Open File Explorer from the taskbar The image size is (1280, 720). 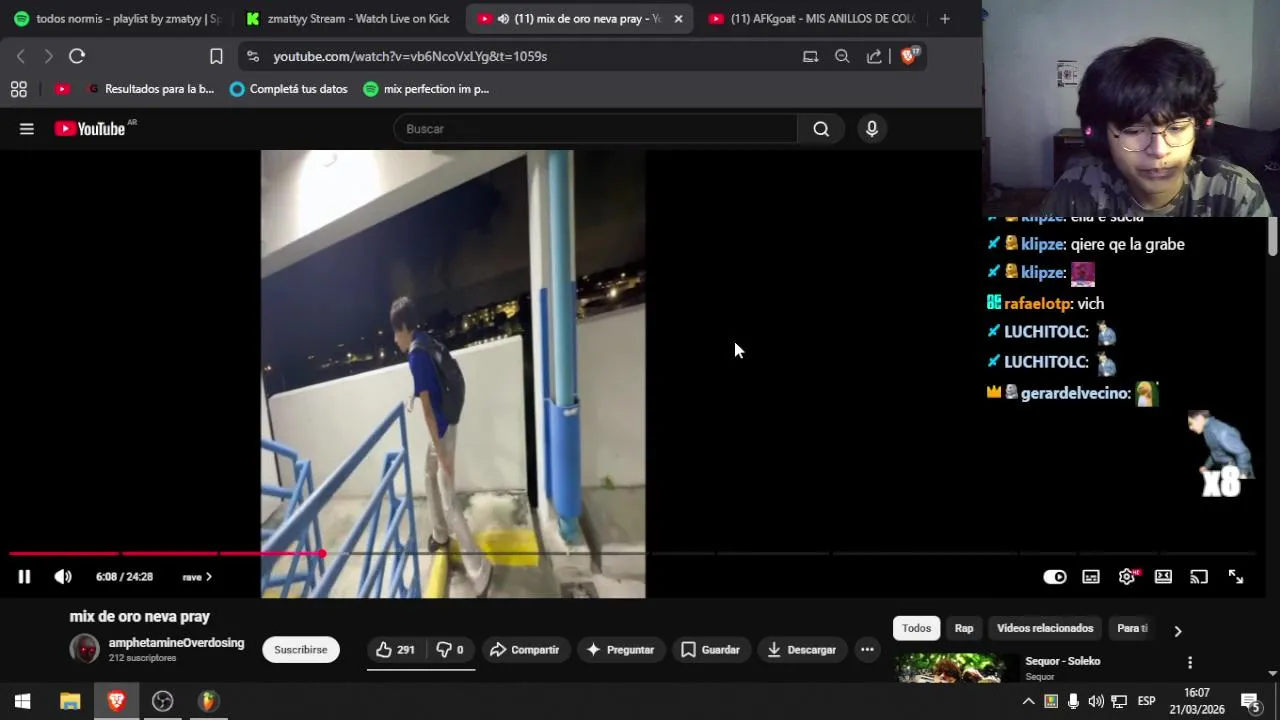pos(70,701)
